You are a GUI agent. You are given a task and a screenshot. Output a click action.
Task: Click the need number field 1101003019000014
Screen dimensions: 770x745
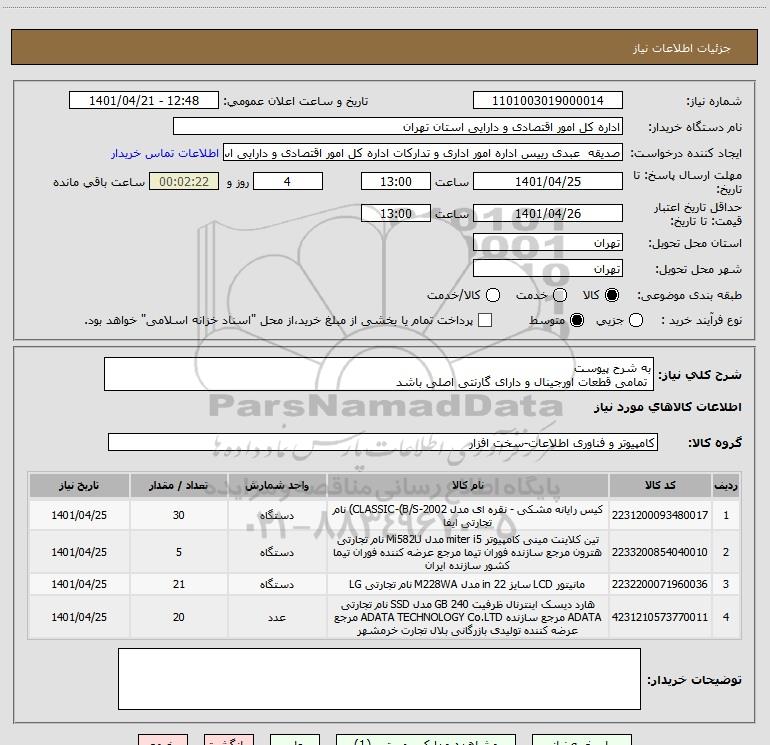[548, 100]
